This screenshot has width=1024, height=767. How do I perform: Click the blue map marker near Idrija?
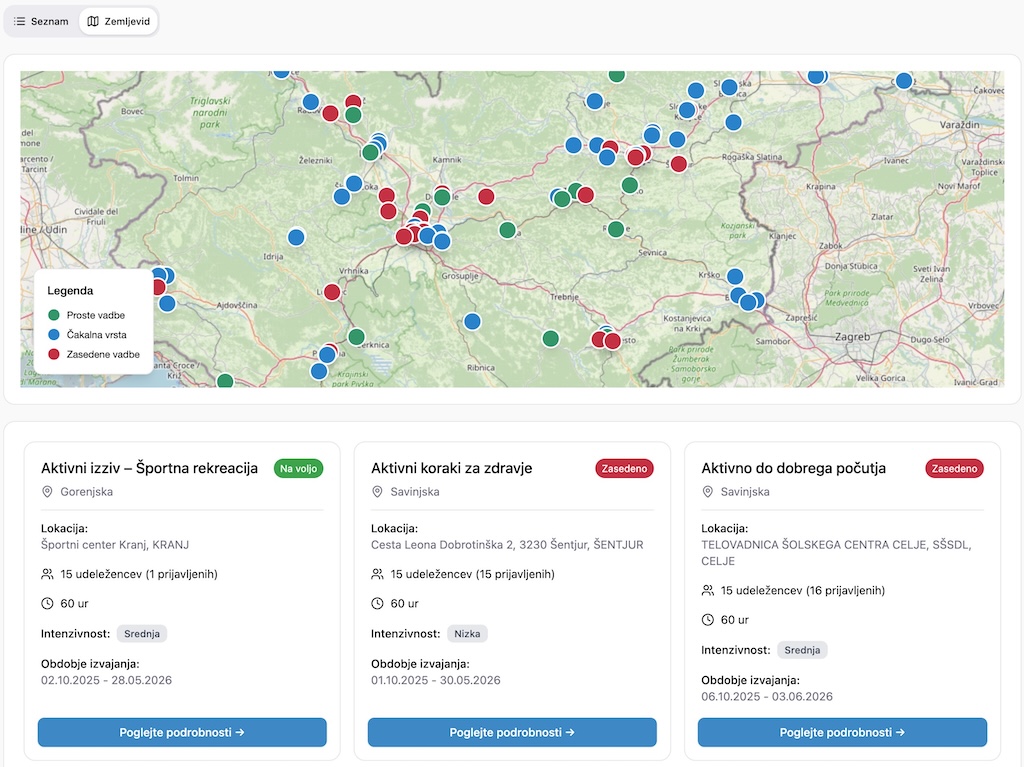[296, 237]
